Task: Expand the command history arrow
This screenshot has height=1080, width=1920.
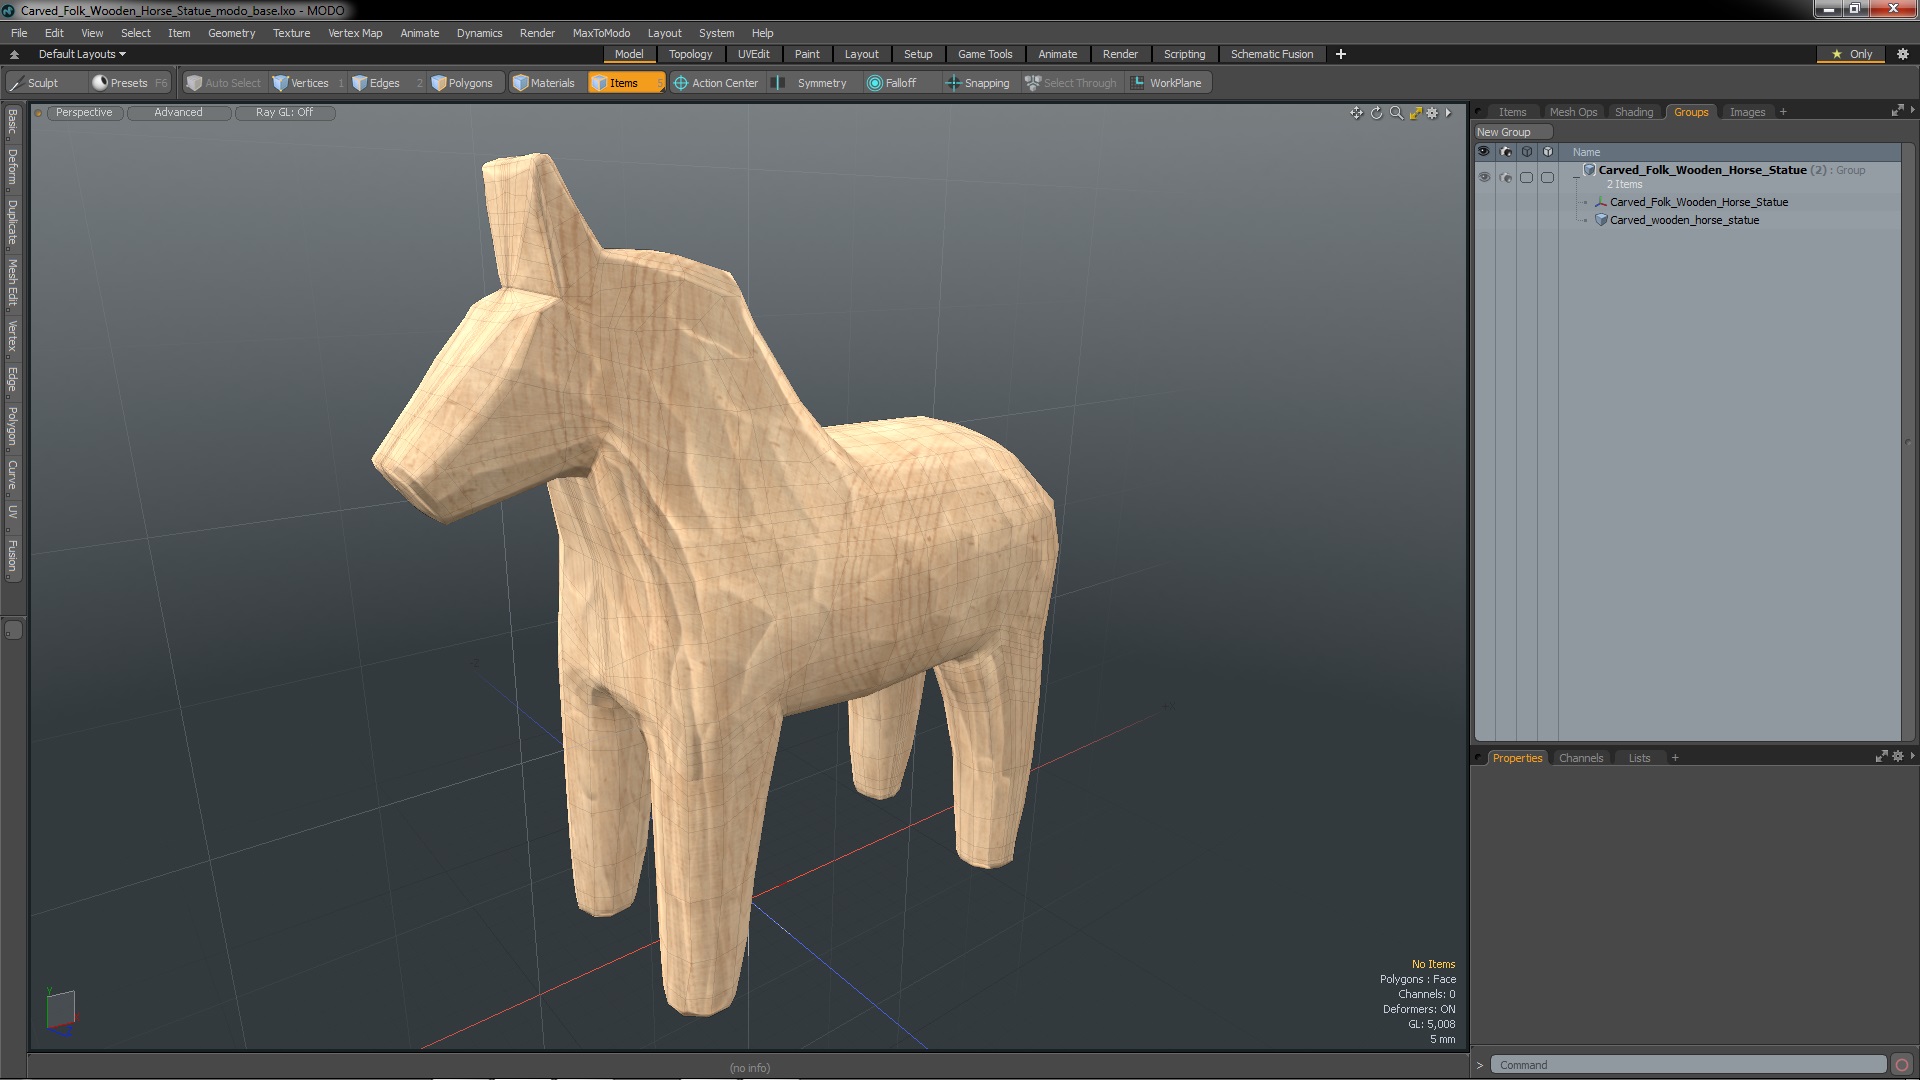Action: (x=1480, y=1065)
